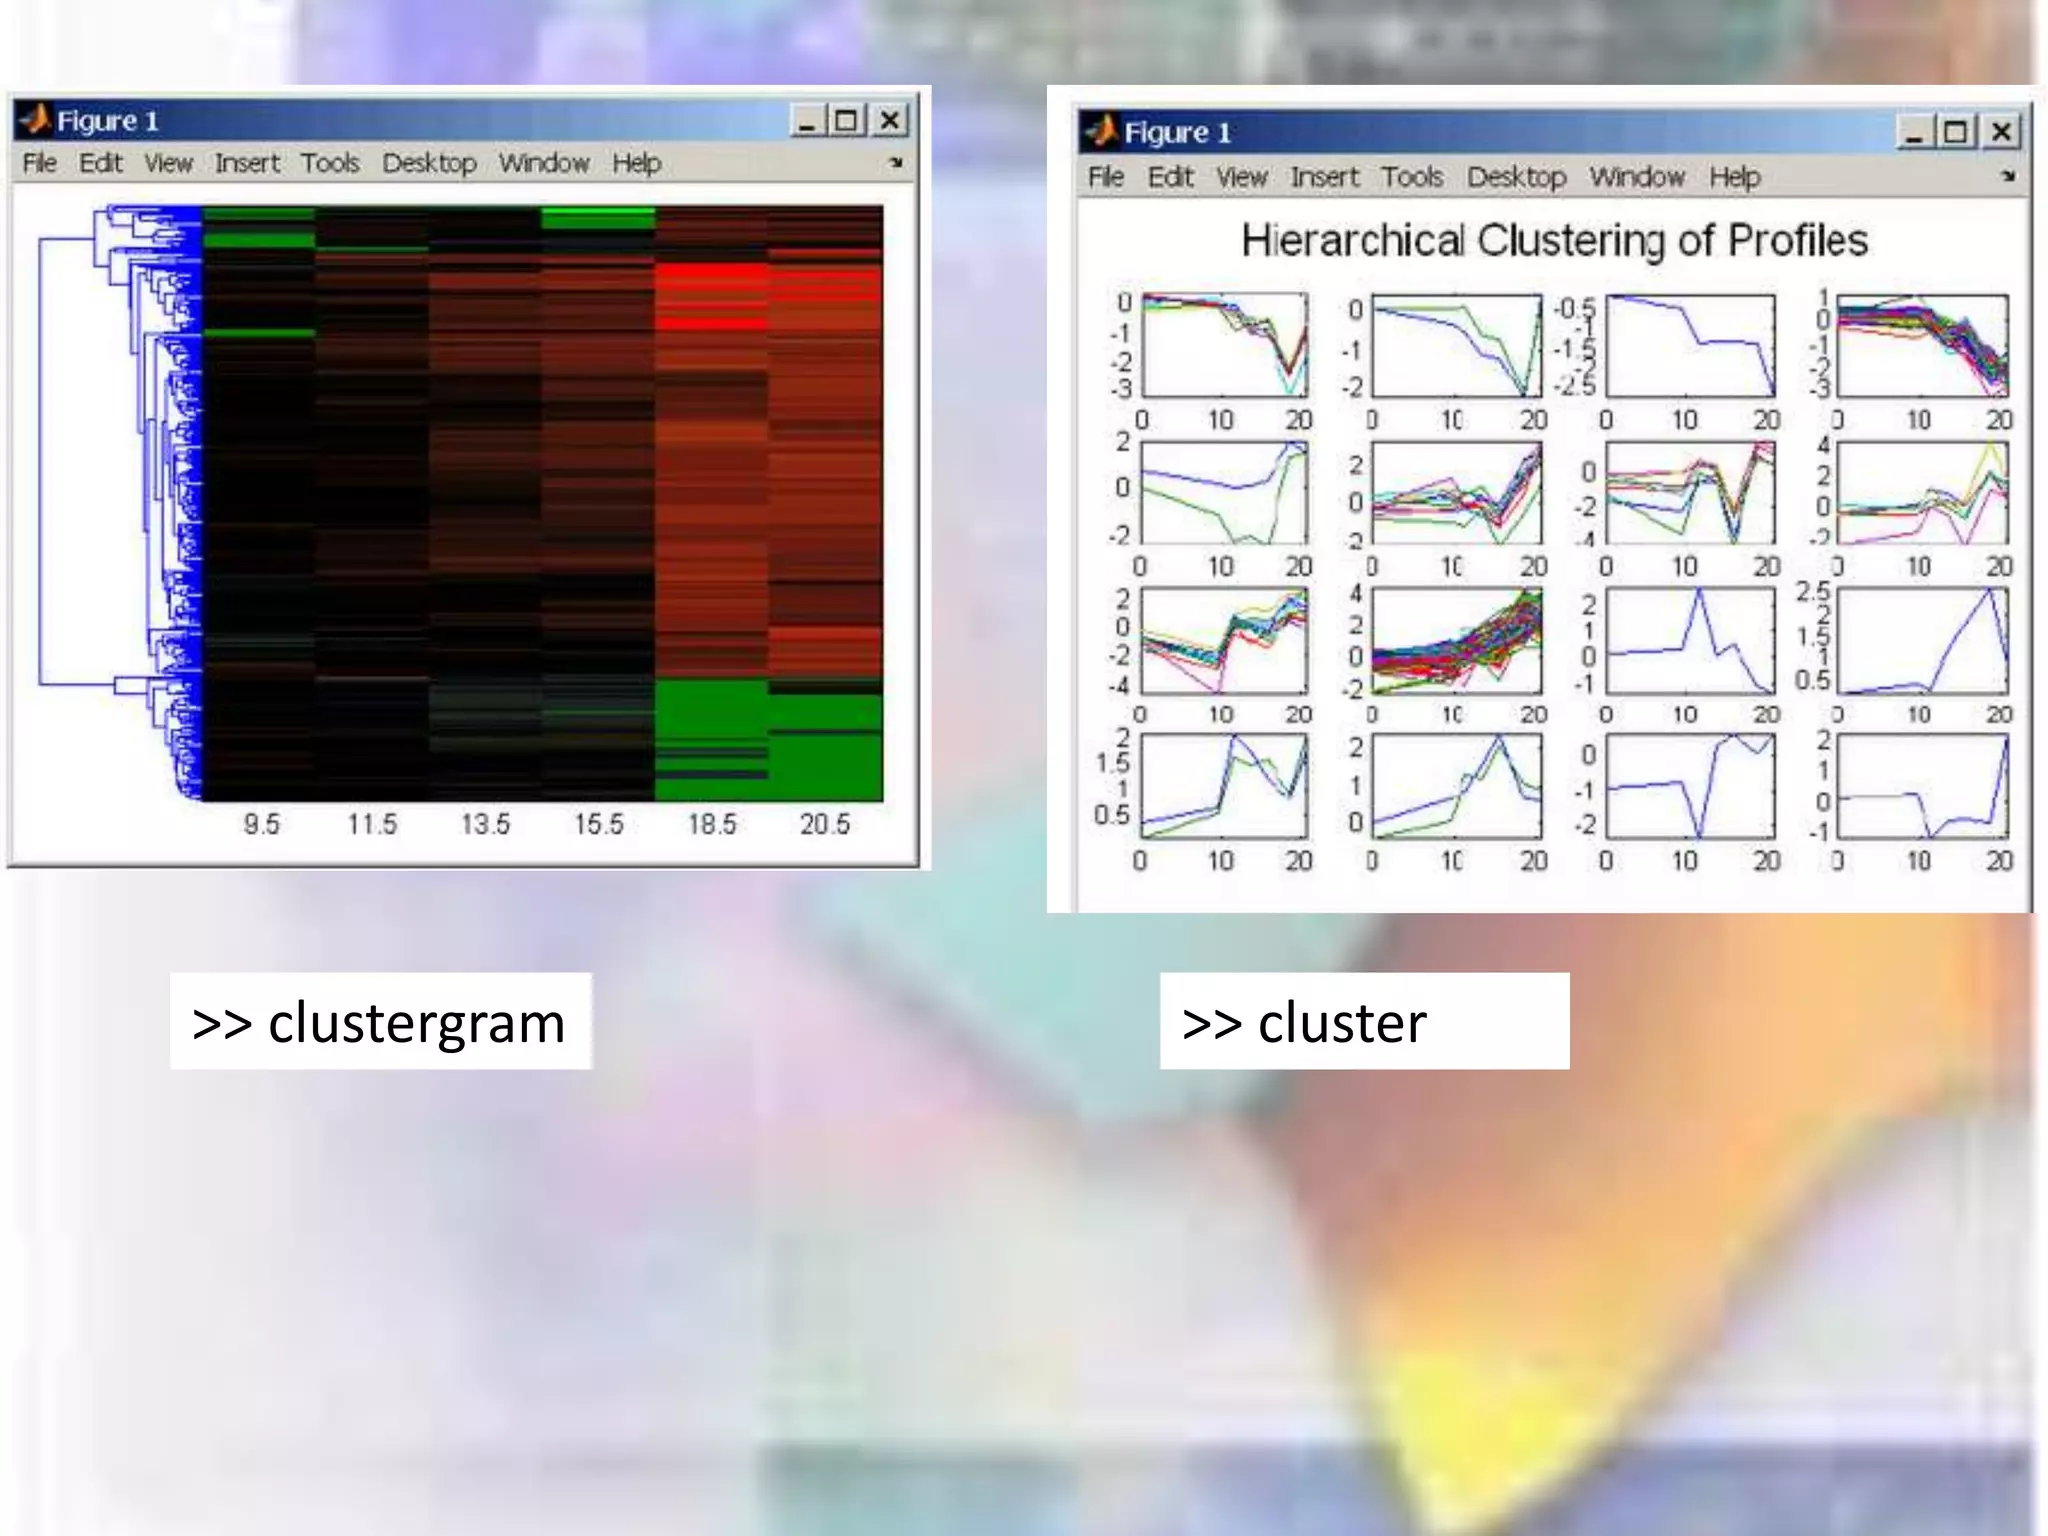Click MATLAB logo icon in clustergram window title
The image size is (2048, 1536).
click(35, 120)
